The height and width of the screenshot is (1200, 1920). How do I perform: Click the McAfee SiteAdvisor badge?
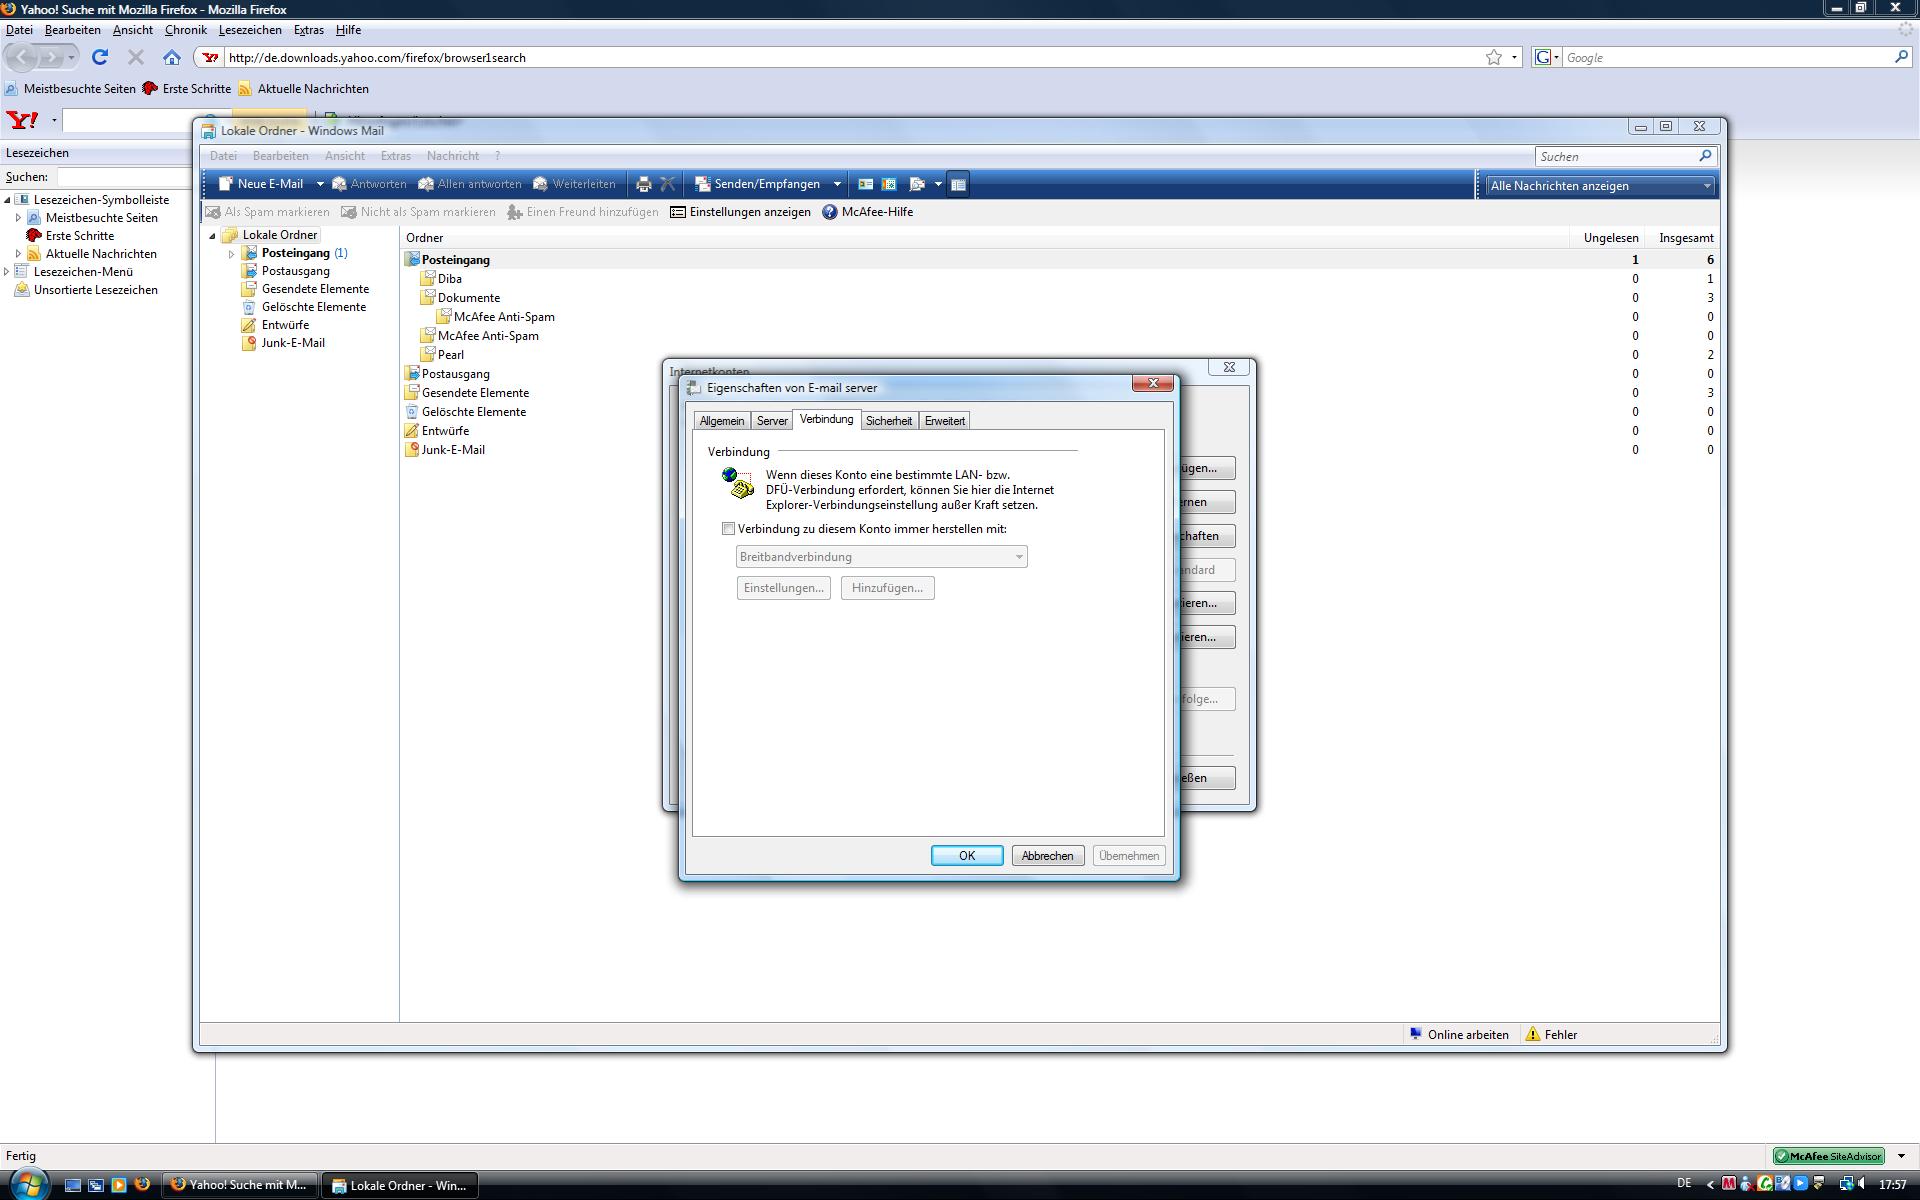(x=1828, y=1156)
